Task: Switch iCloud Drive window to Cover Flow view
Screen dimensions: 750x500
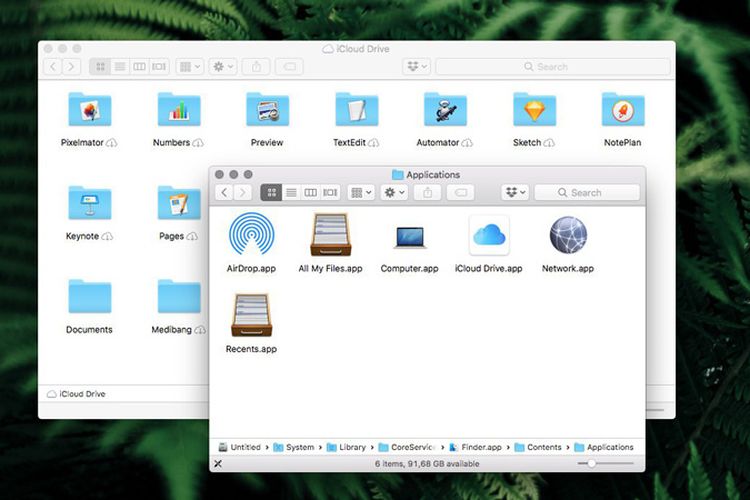Action: click(159, 67)
